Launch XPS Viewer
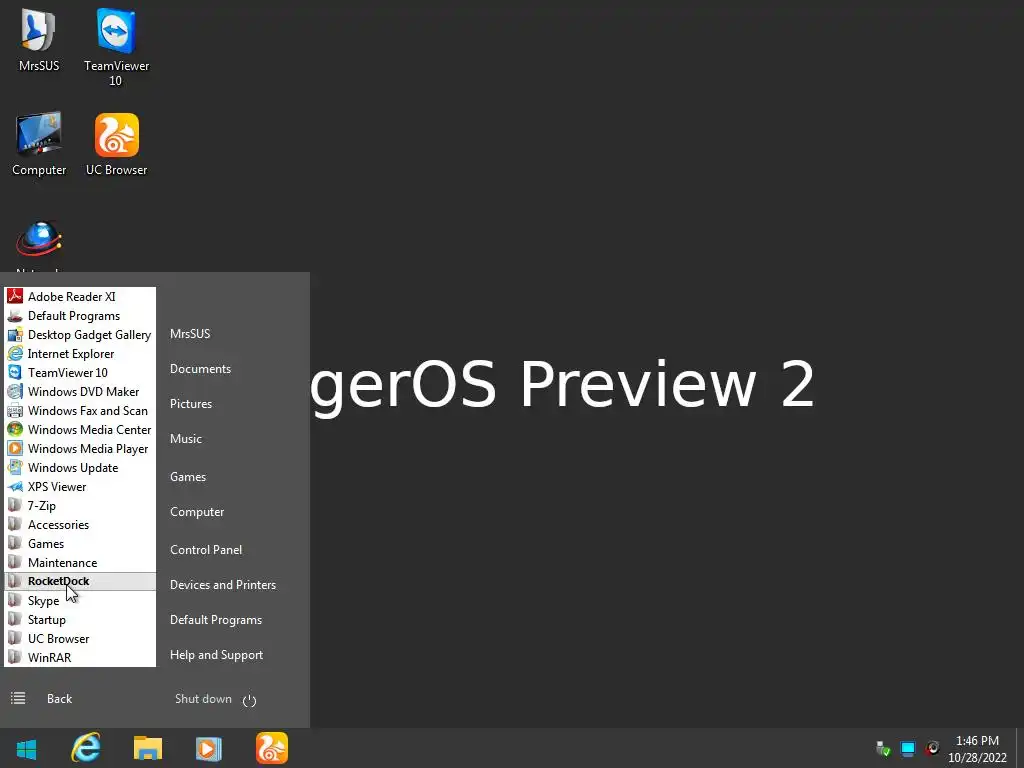This screenshot has height=768, width=1024. 80,487
